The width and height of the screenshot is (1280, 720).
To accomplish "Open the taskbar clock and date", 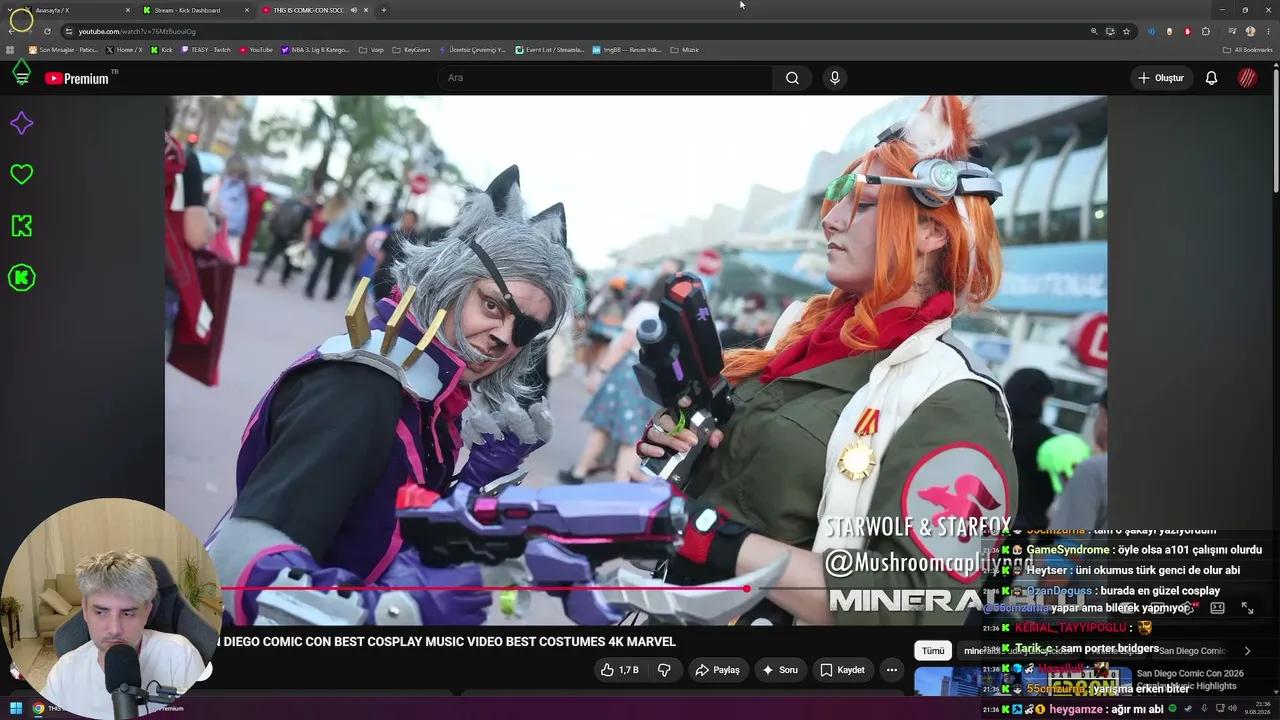I will point(1257,708).
